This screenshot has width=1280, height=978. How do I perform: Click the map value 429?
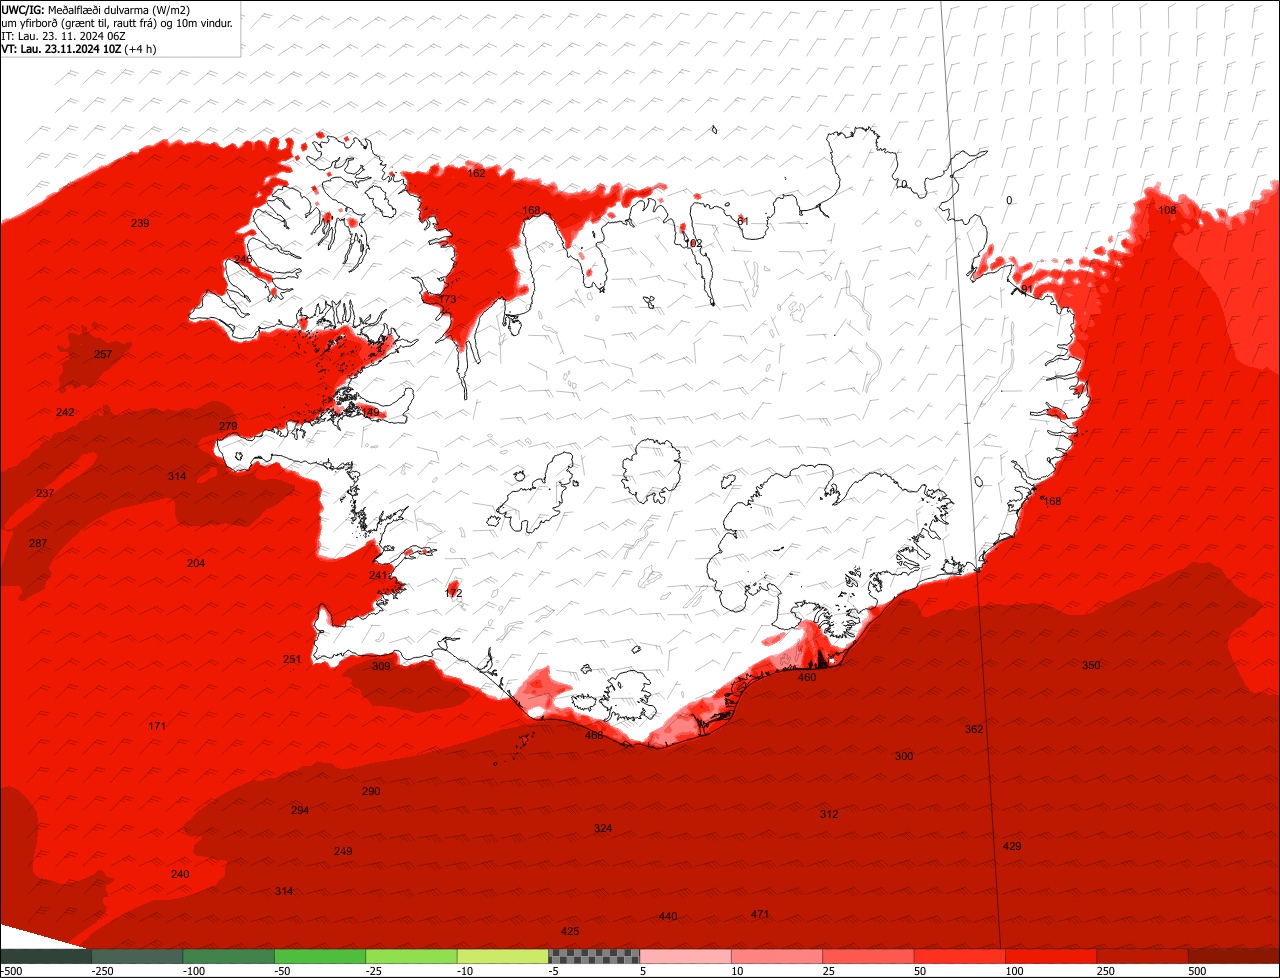[x=1012, y=846]
